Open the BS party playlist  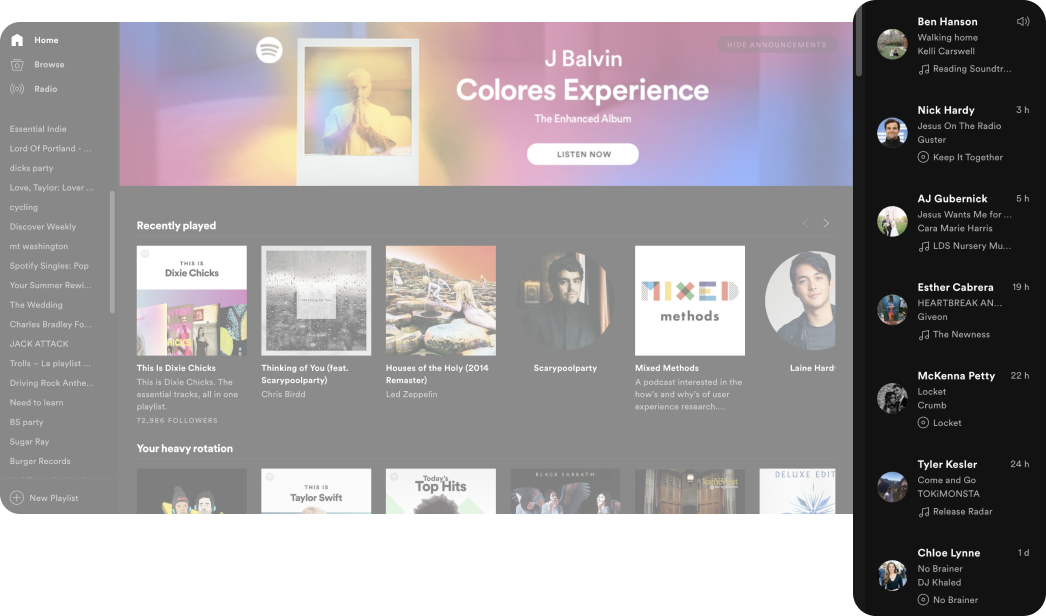pos(26,422)
